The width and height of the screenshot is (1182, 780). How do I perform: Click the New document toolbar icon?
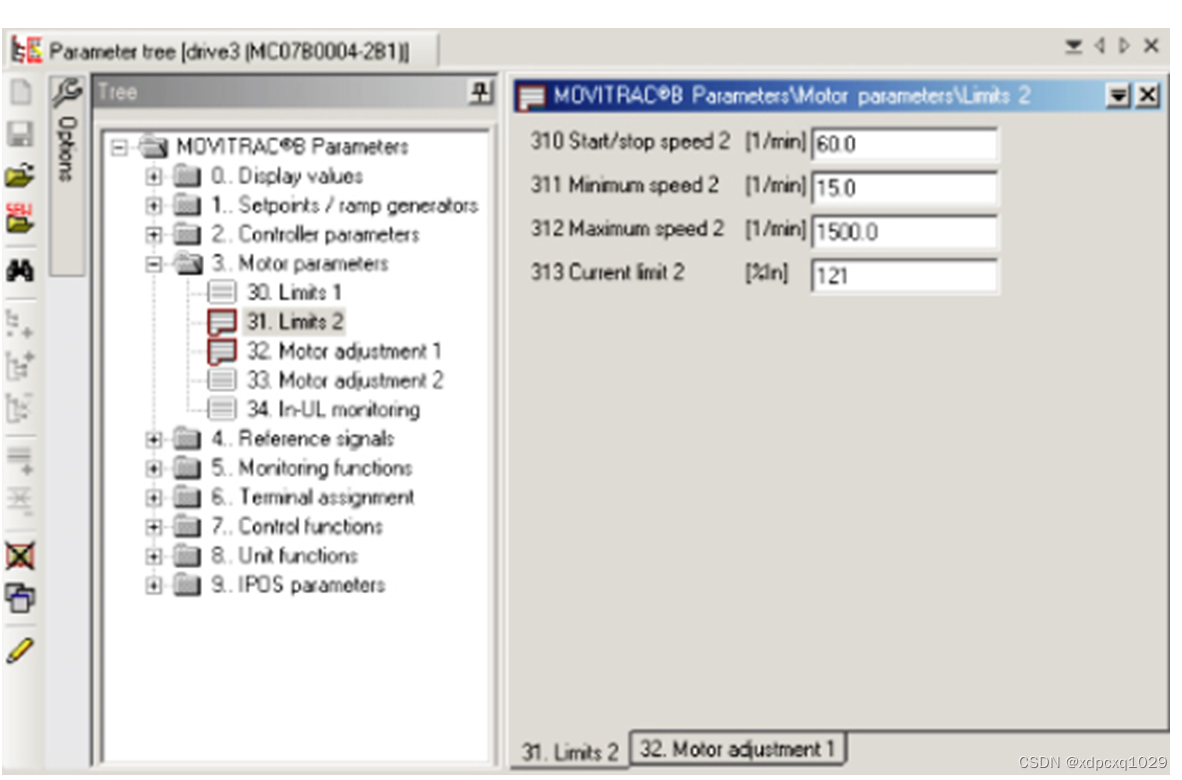click(x=20, y=92)
